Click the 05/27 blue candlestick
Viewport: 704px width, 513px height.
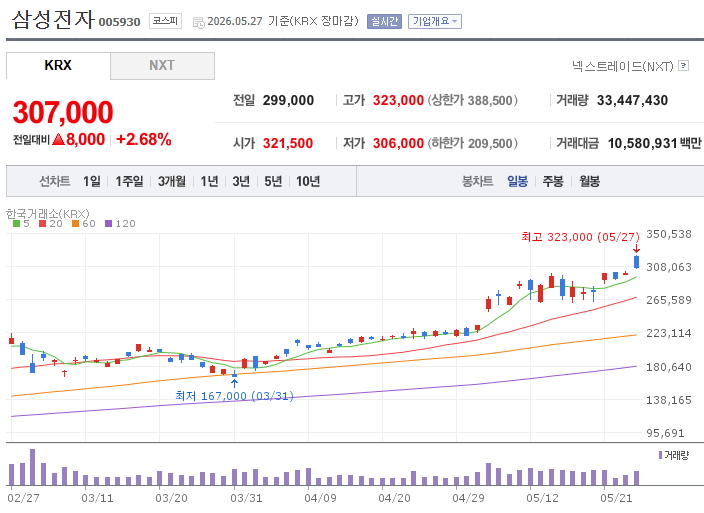click(x=636, y=262)
